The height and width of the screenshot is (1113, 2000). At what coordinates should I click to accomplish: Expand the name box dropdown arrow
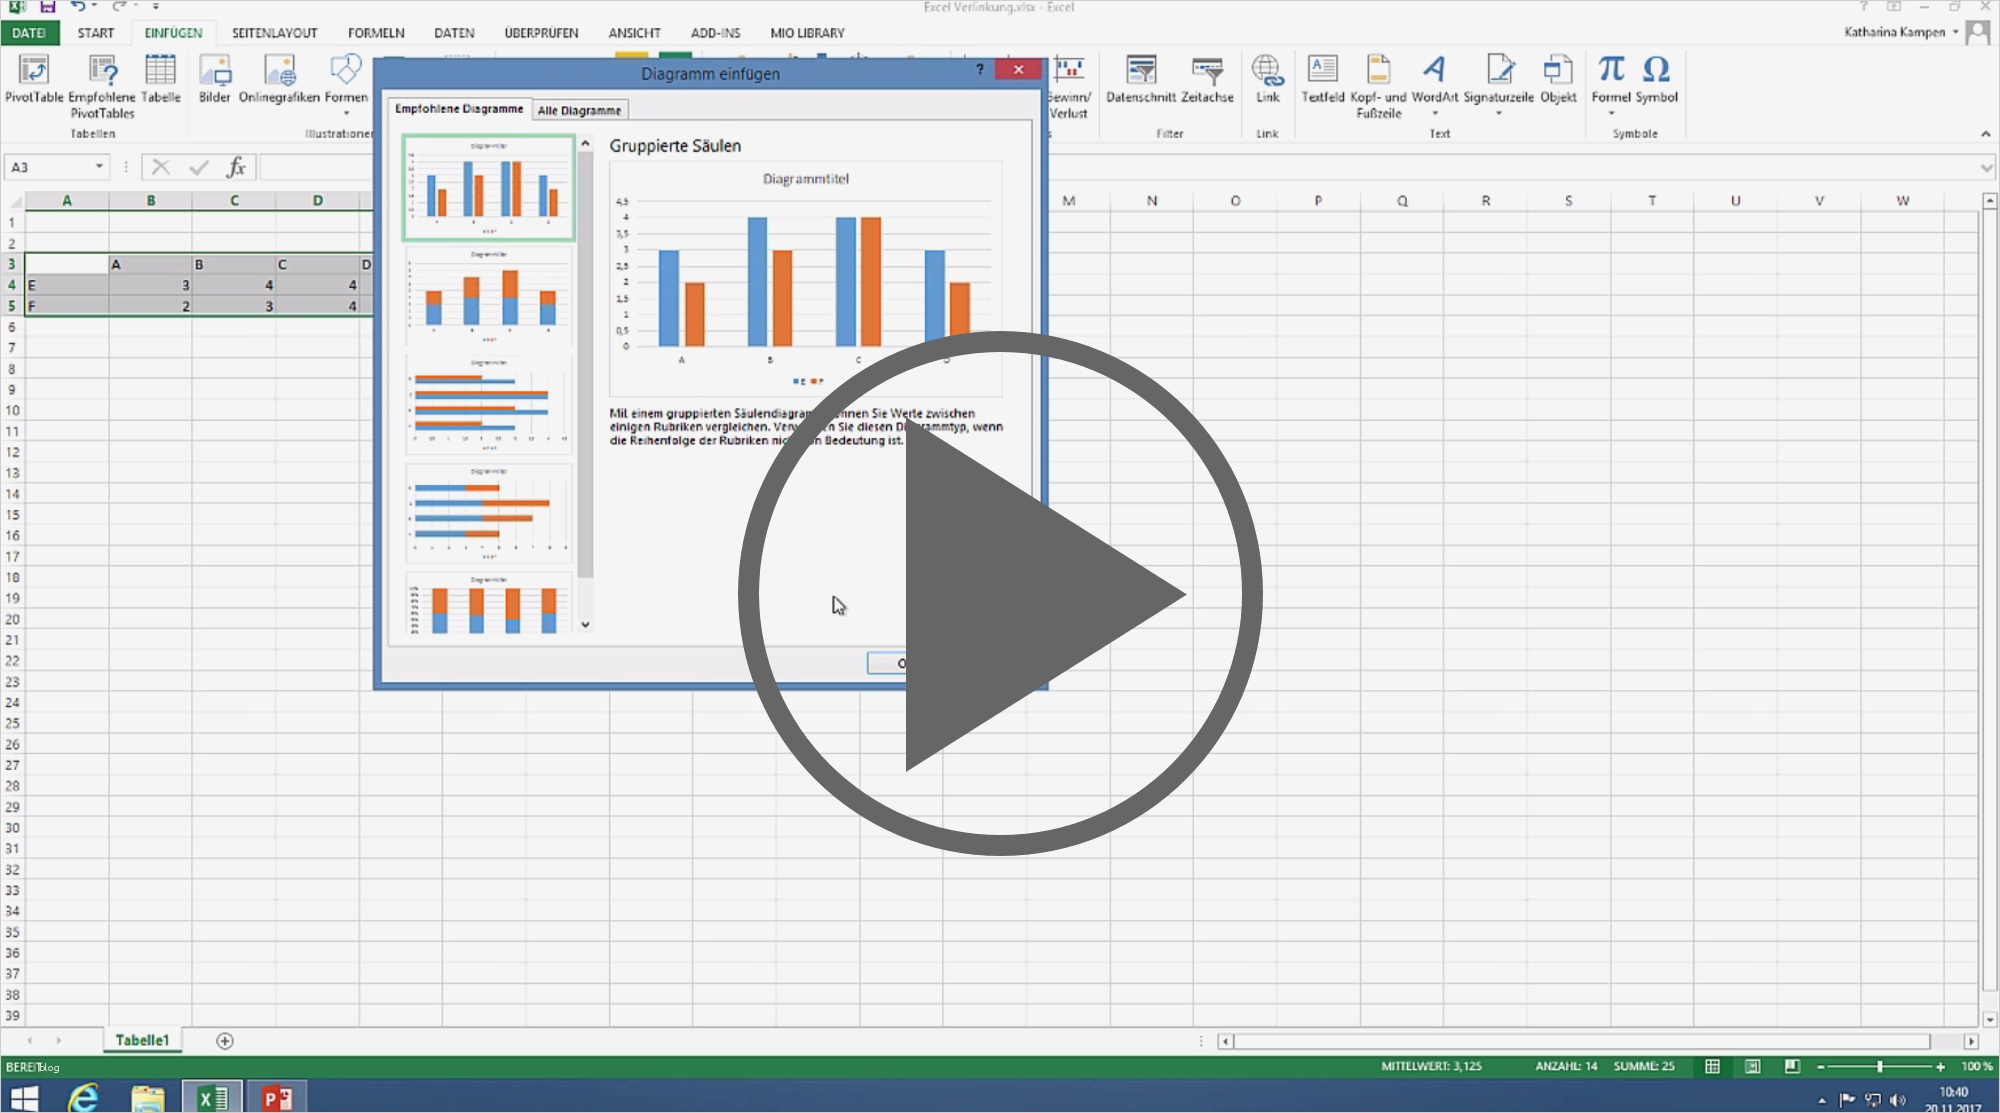[99, 167]
